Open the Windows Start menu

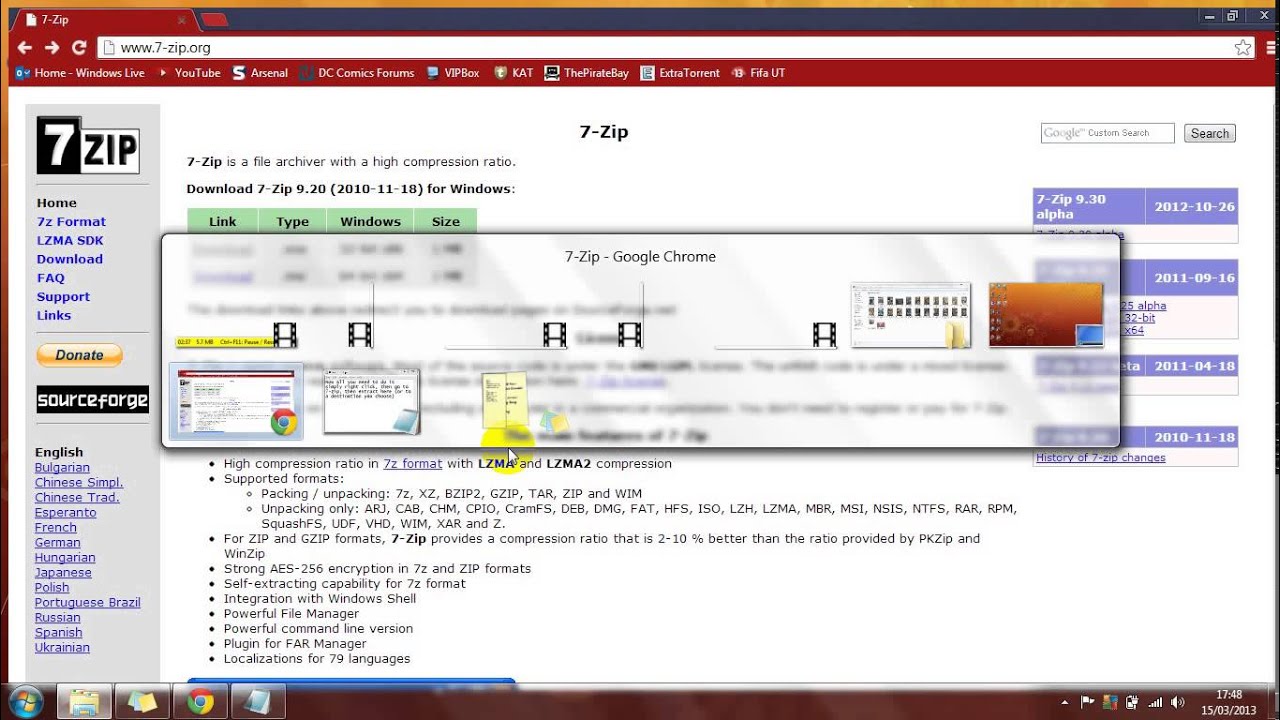pos(24,702)
